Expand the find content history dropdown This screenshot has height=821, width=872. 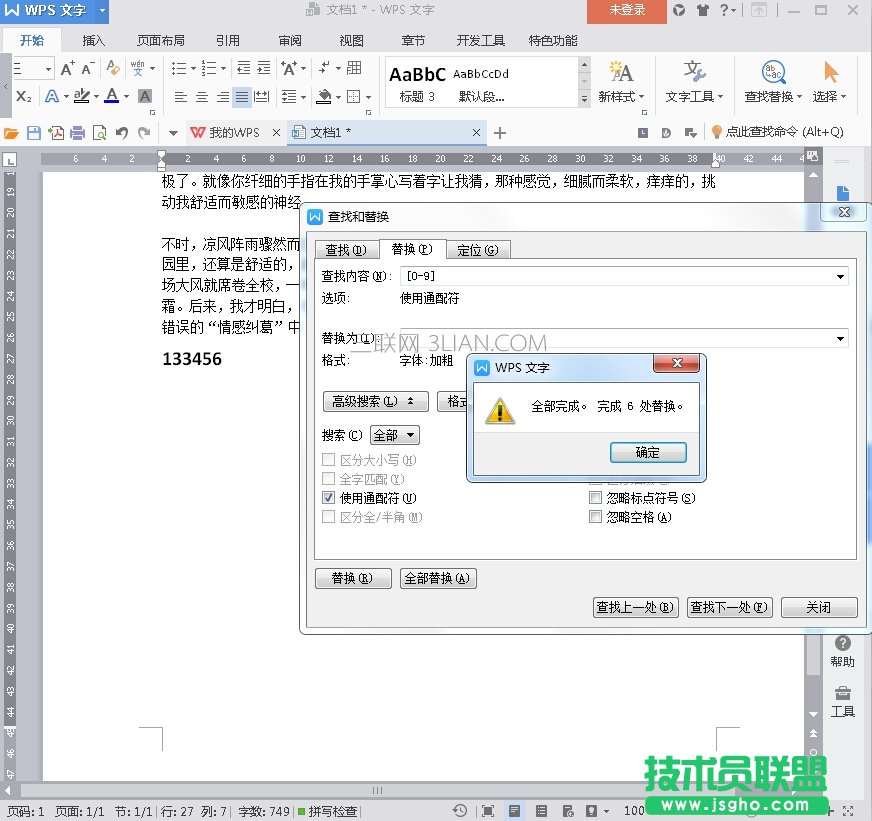pyautogui.click(x=839, y=277)
